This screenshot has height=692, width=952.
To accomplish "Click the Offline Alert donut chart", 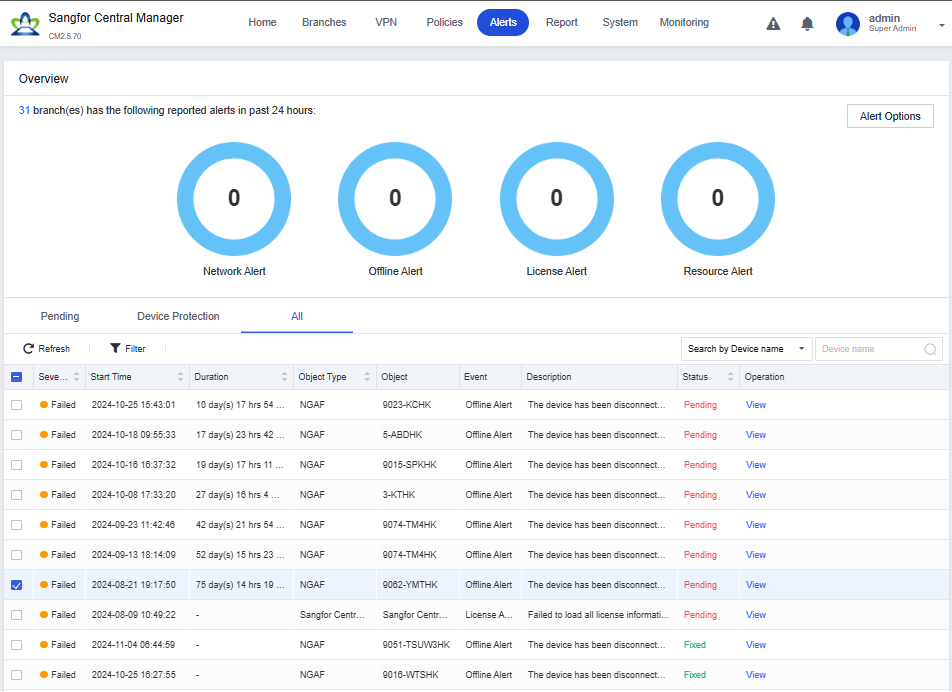I will click(x=395, y=198).
